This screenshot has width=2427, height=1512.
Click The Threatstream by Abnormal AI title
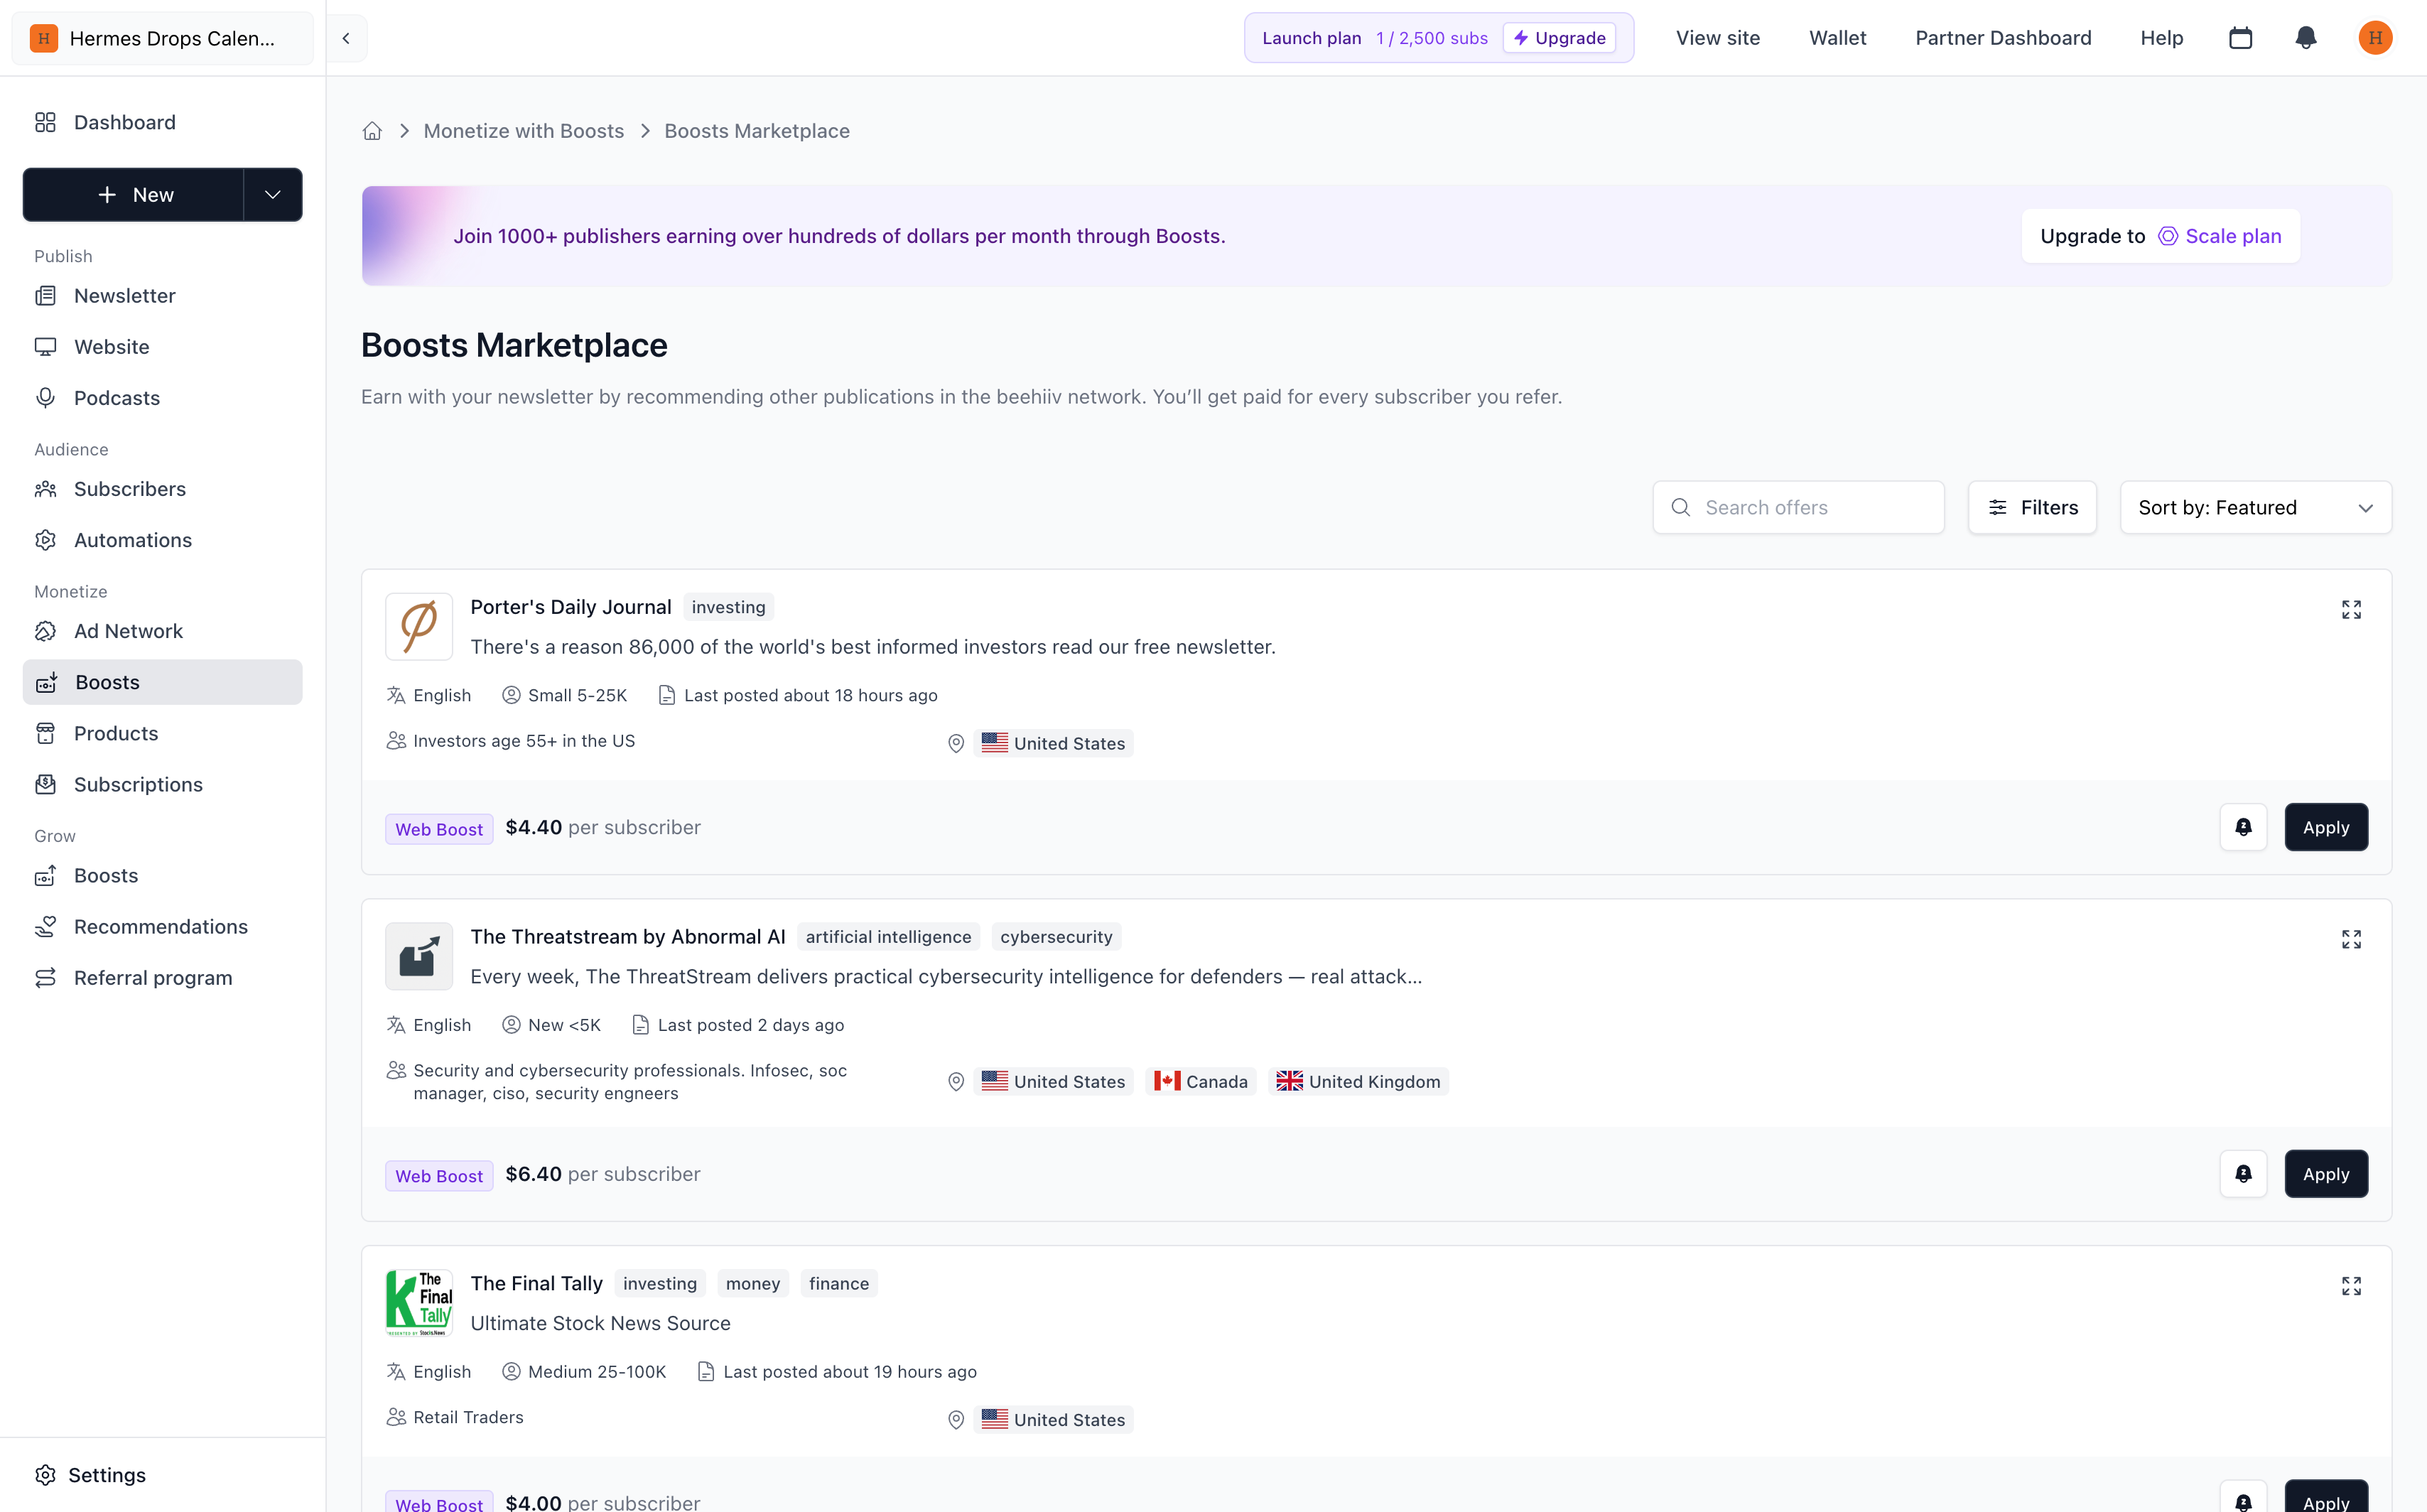point(628,937)
